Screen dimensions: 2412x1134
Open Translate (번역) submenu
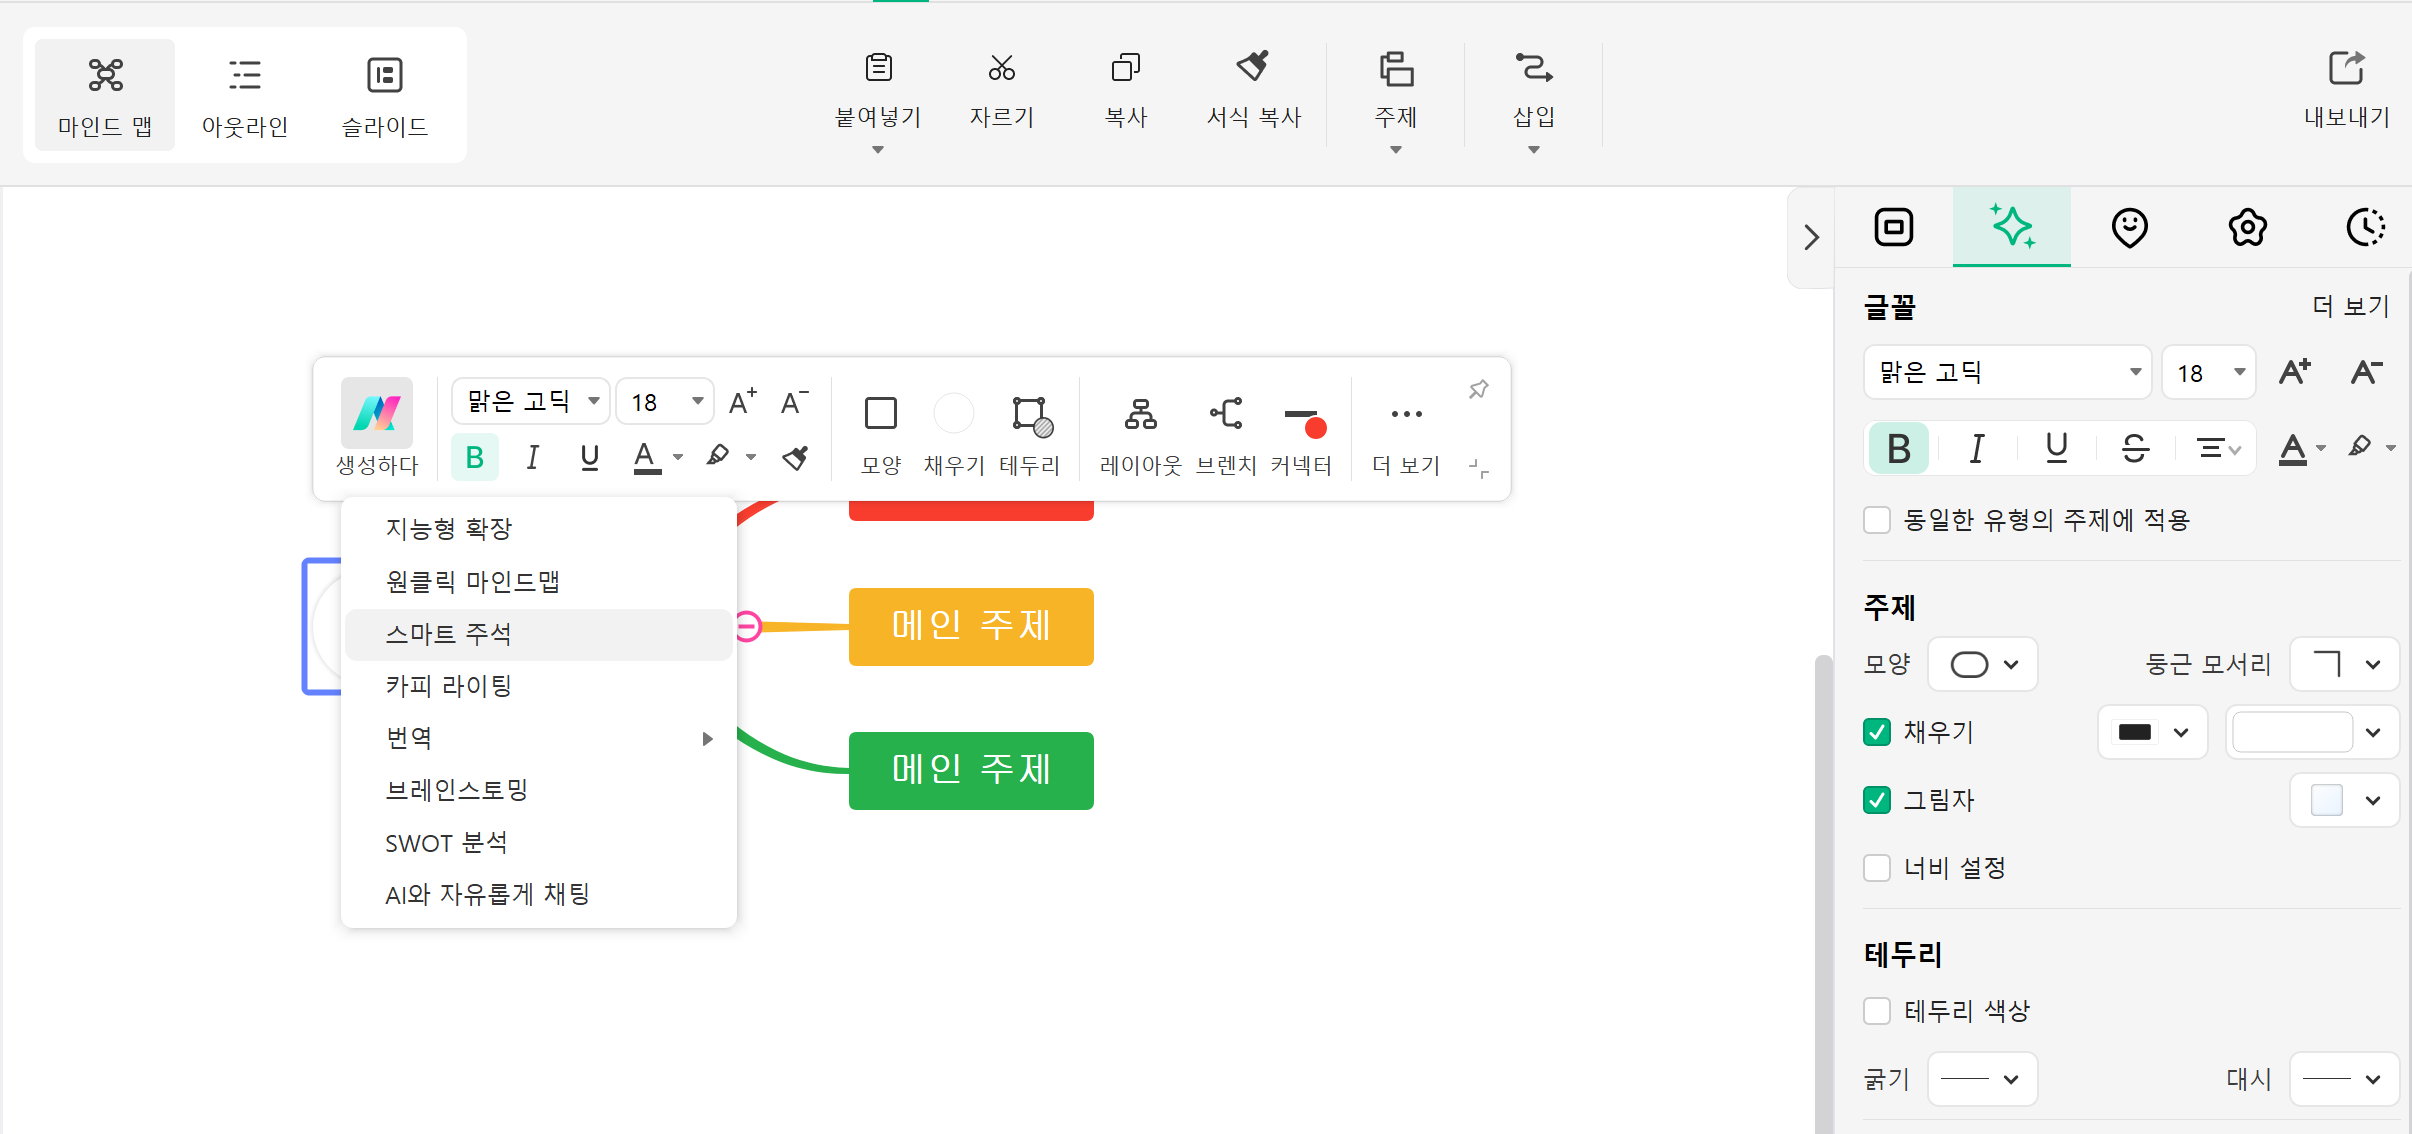point(539,738)
